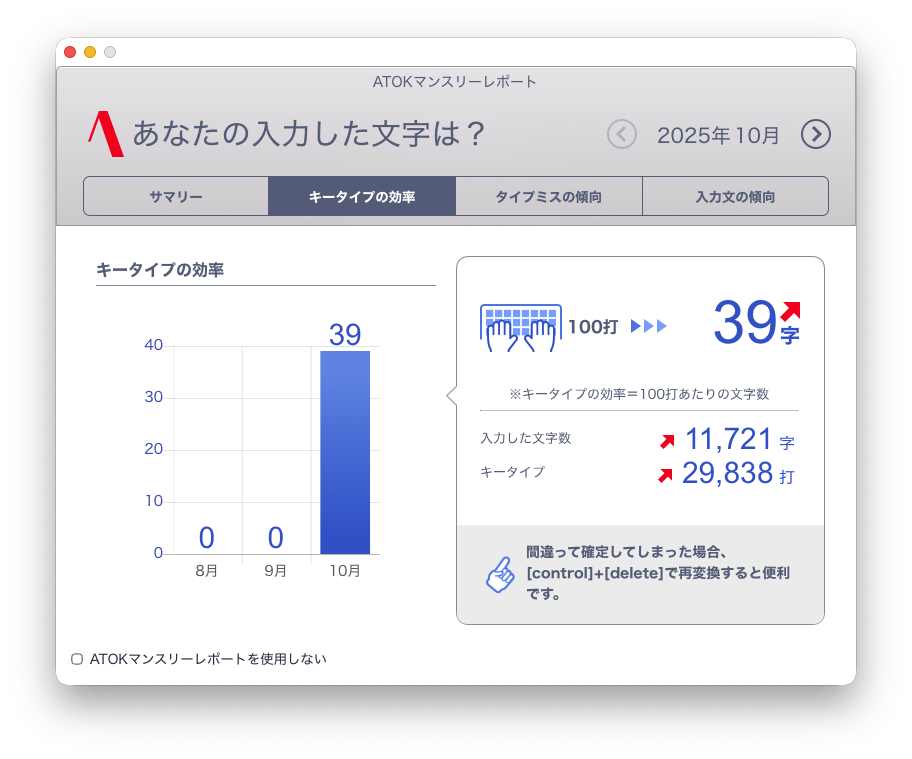Click the triple blue arrows after 100打
Screen dimensions: 912x759
click(x=648, y=326)
